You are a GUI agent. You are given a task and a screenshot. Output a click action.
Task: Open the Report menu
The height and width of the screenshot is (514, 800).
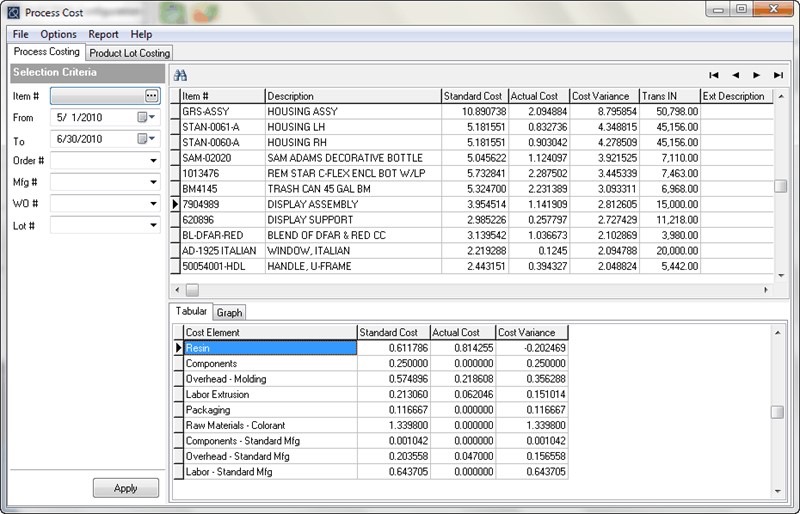point(103,34)
